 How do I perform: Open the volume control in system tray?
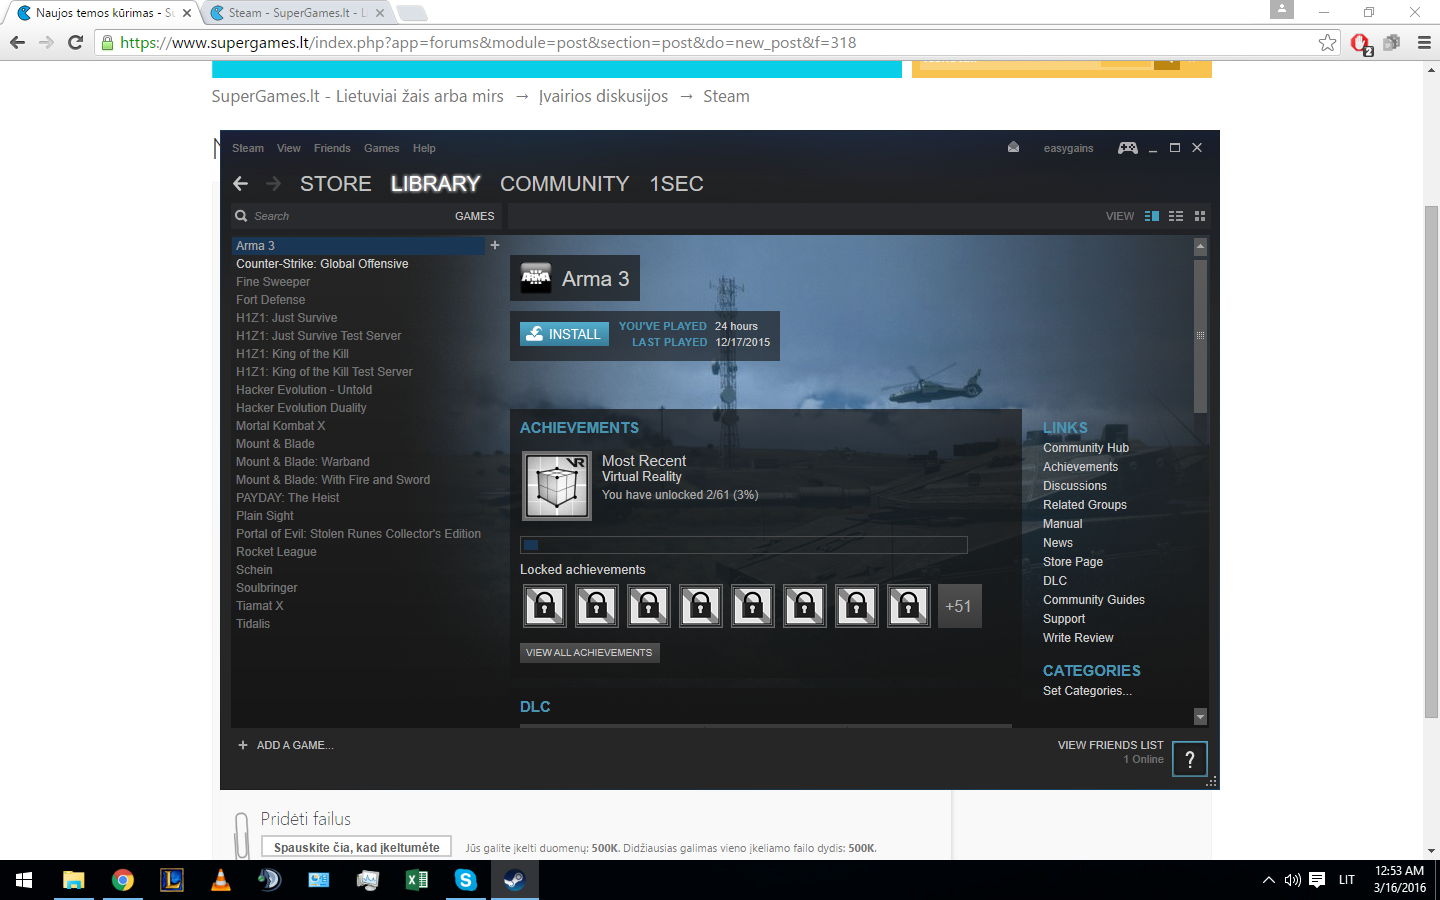pyautogui.click(x=1293, y=880)
